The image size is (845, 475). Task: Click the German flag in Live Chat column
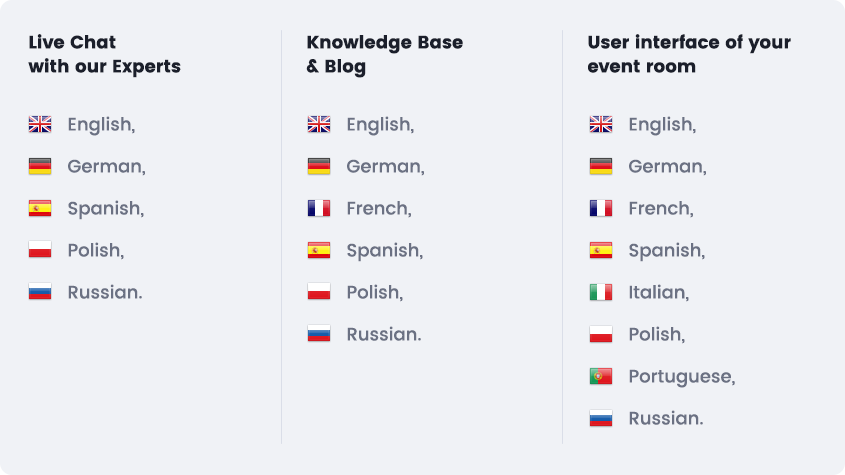coord(40,166)
